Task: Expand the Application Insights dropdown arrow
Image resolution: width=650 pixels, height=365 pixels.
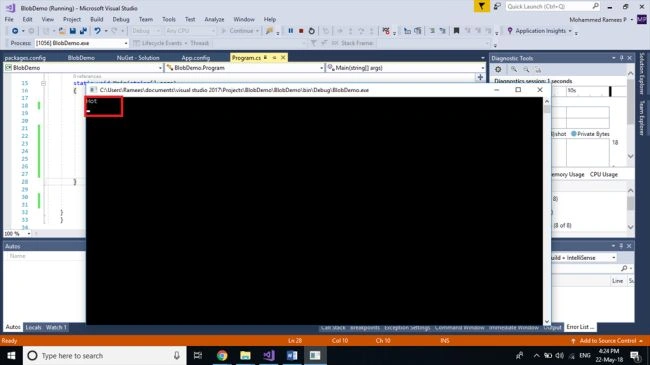Action: (570, 31)
